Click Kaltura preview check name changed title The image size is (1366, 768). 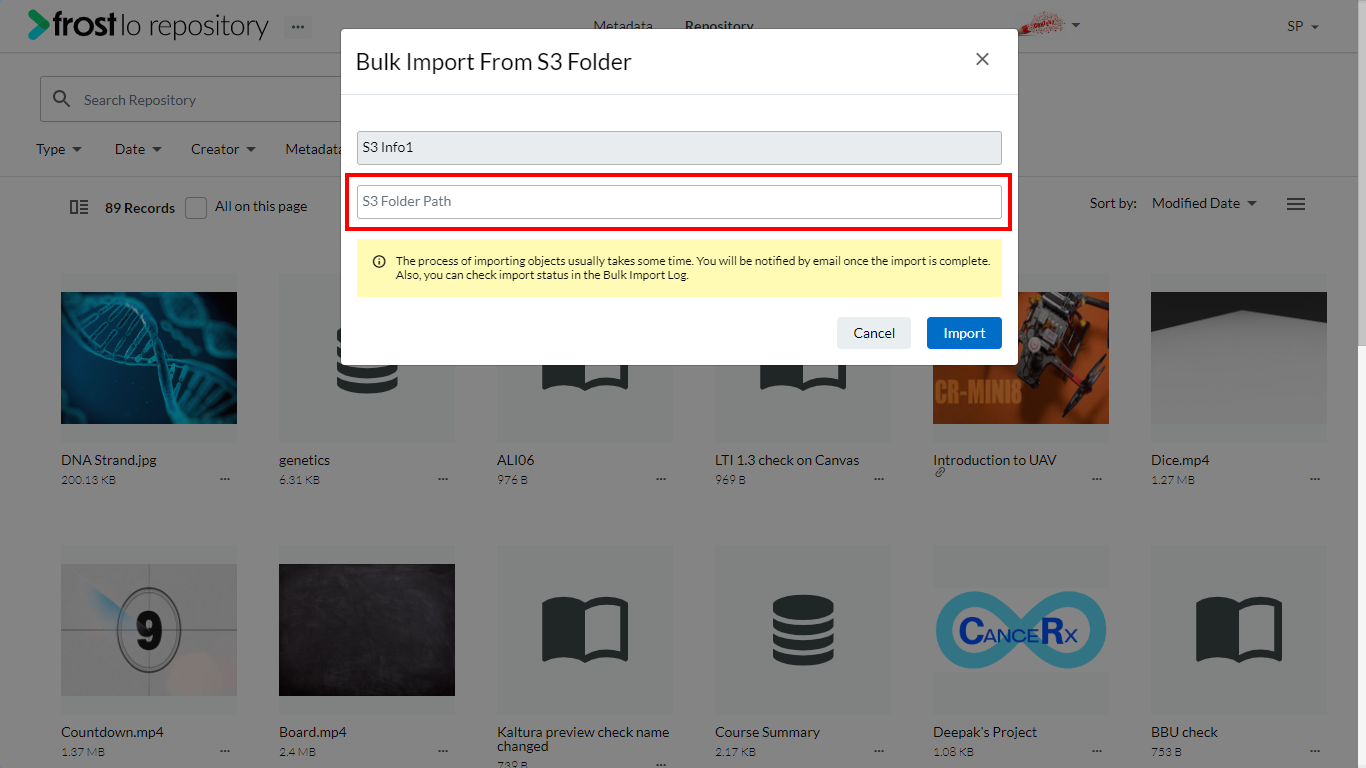point(583,739)
